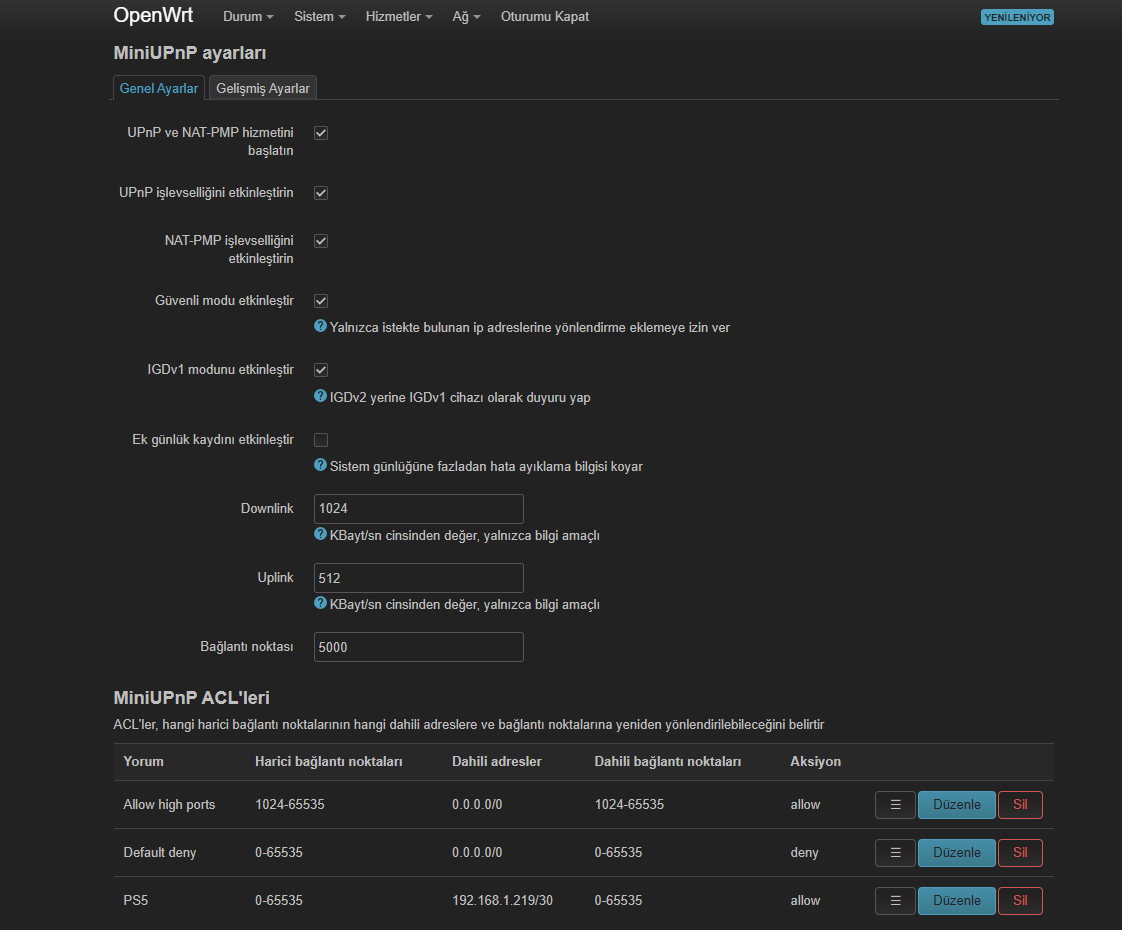The image size is (1122, 930).
Task: Click Harici bağlantı noktaları column header
Action: coord(328,761)
